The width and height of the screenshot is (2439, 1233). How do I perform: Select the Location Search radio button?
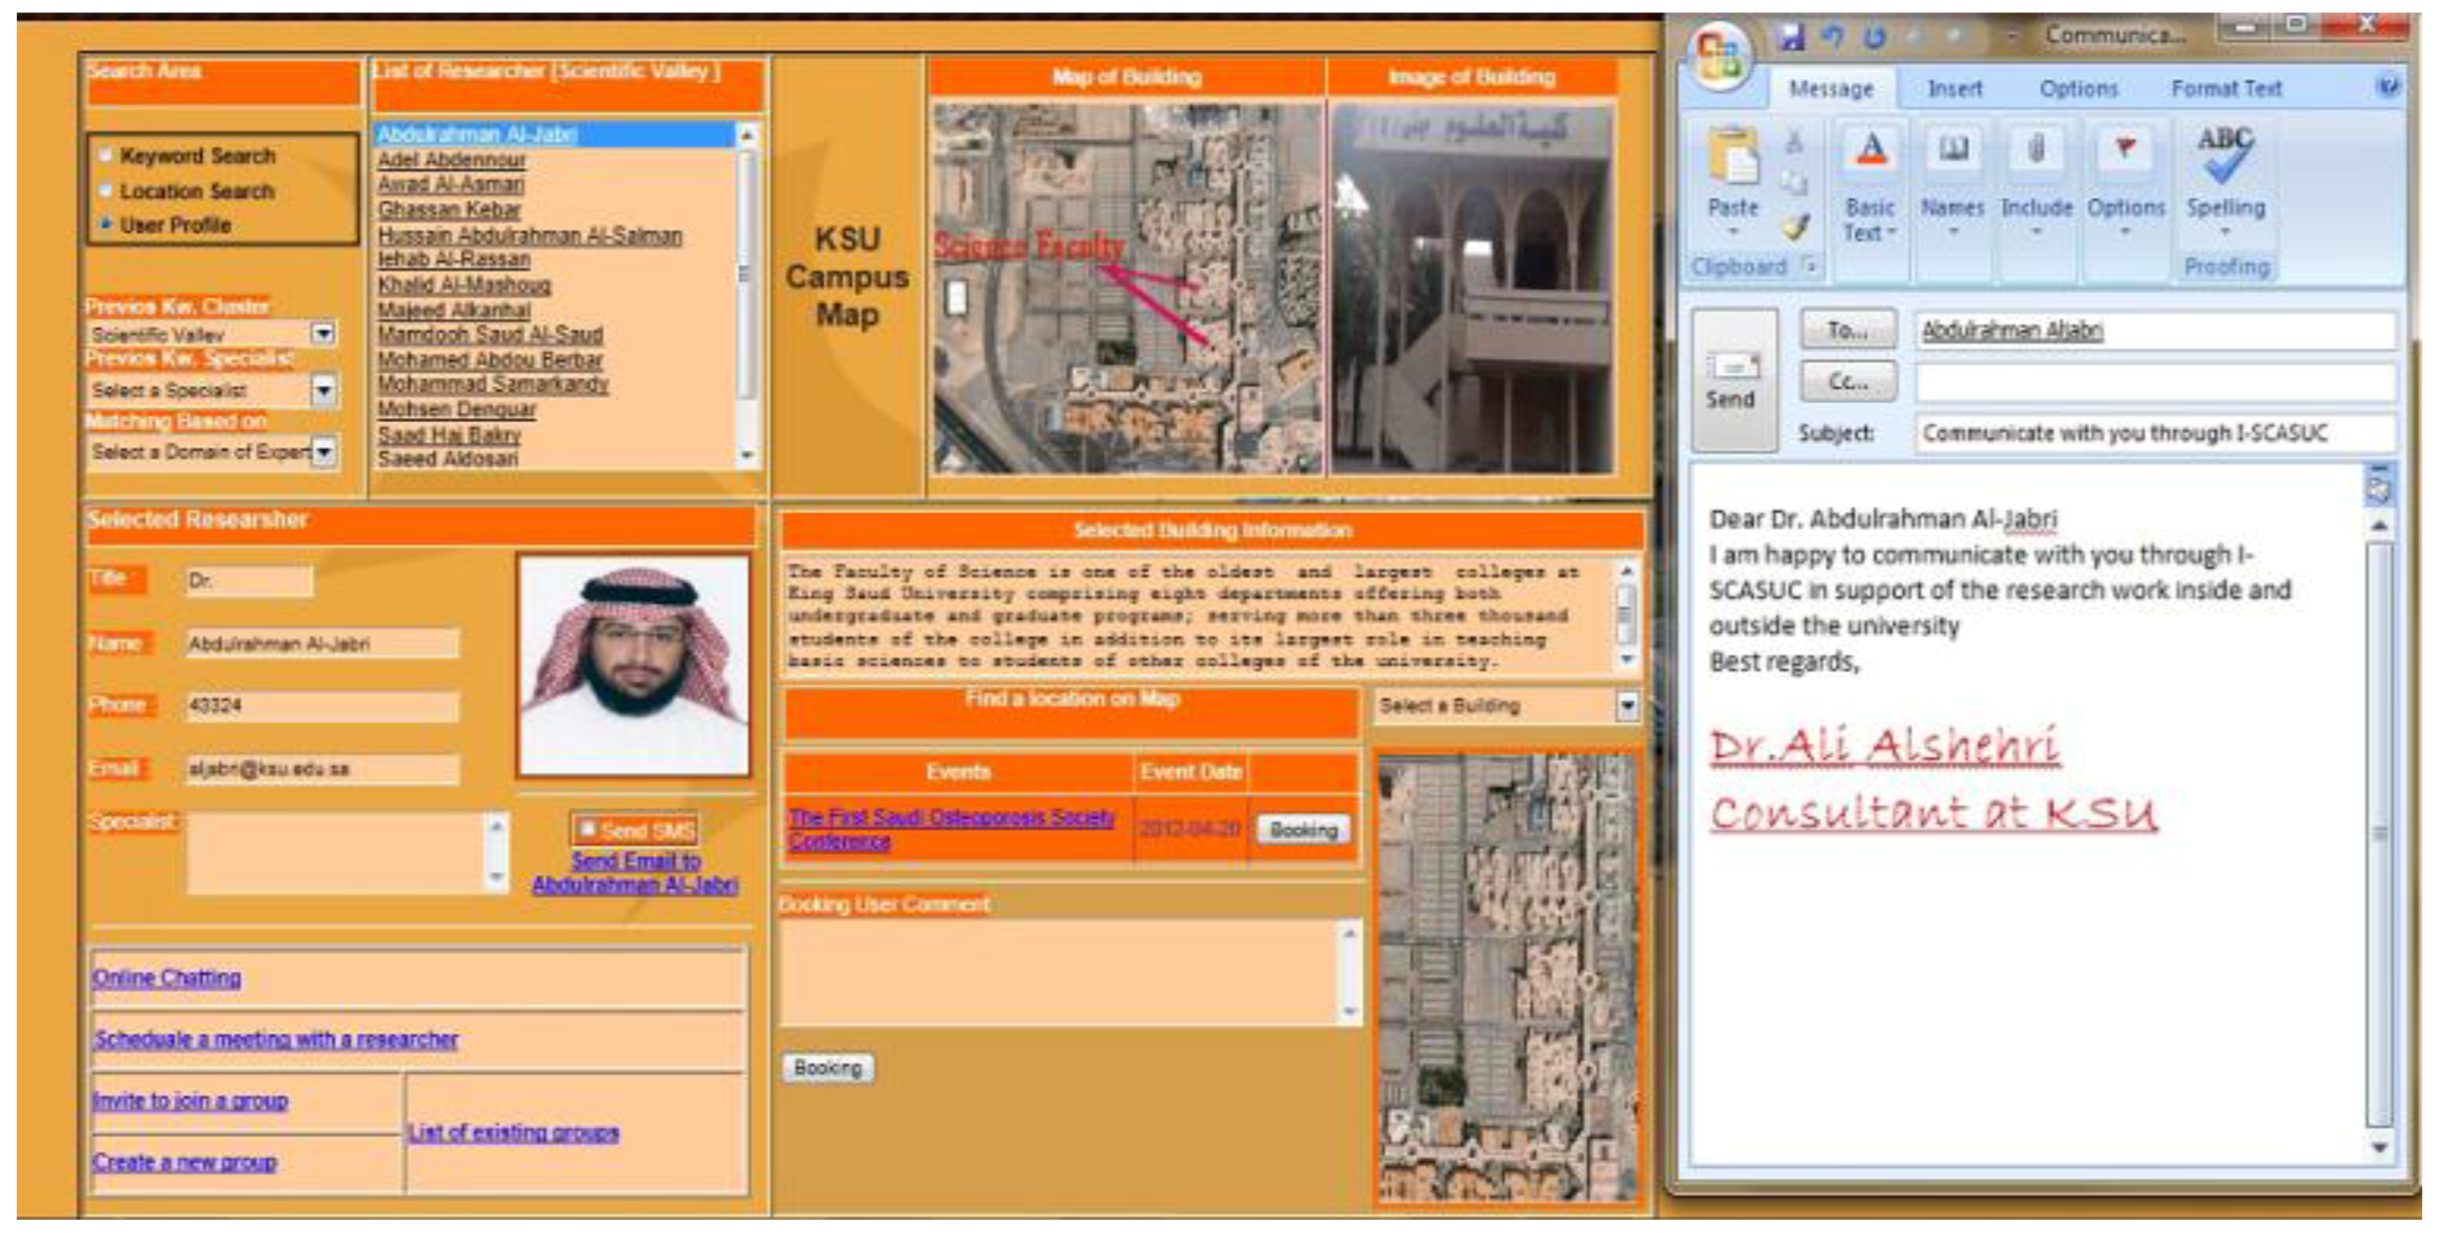click(x=104, y=190)
